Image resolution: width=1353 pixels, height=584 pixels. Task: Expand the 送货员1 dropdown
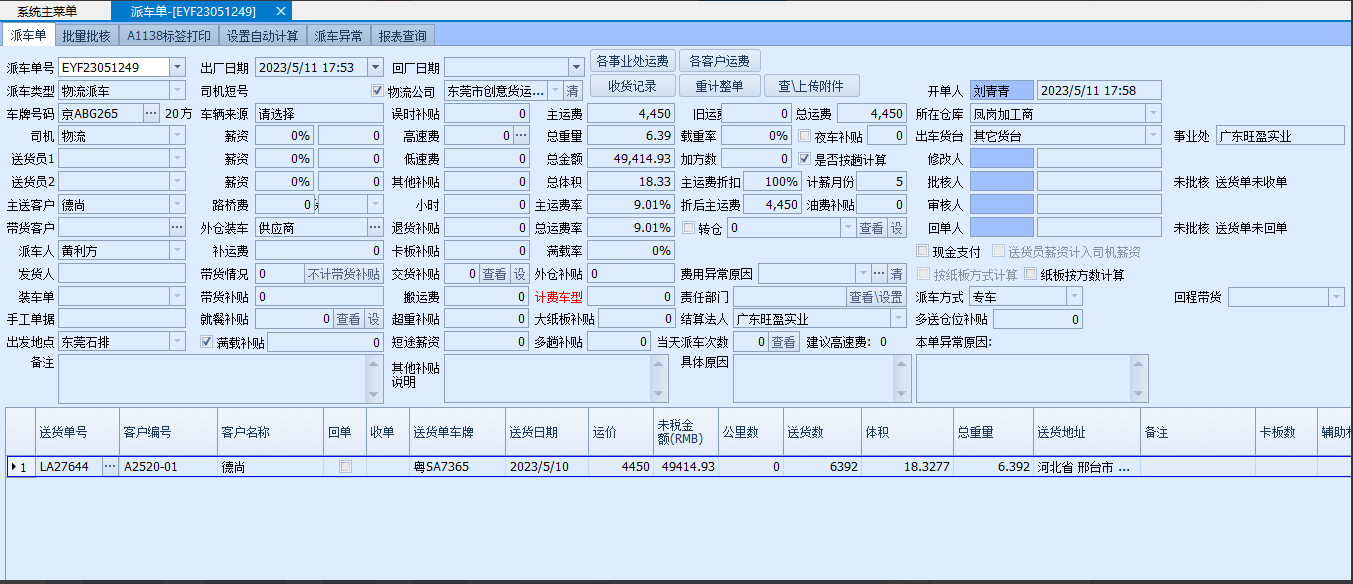pyautogui.click(x=177, y=159)
